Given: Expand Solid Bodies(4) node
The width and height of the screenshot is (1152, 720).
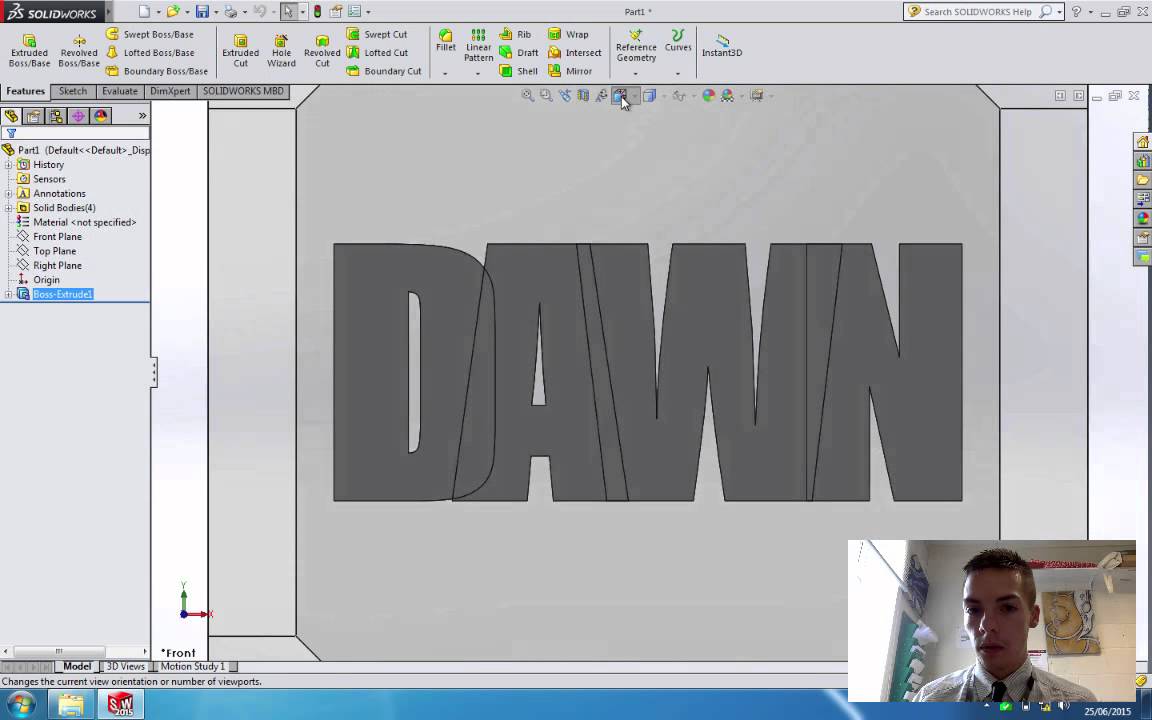Looking at the screenshot, I should (8, 208).
